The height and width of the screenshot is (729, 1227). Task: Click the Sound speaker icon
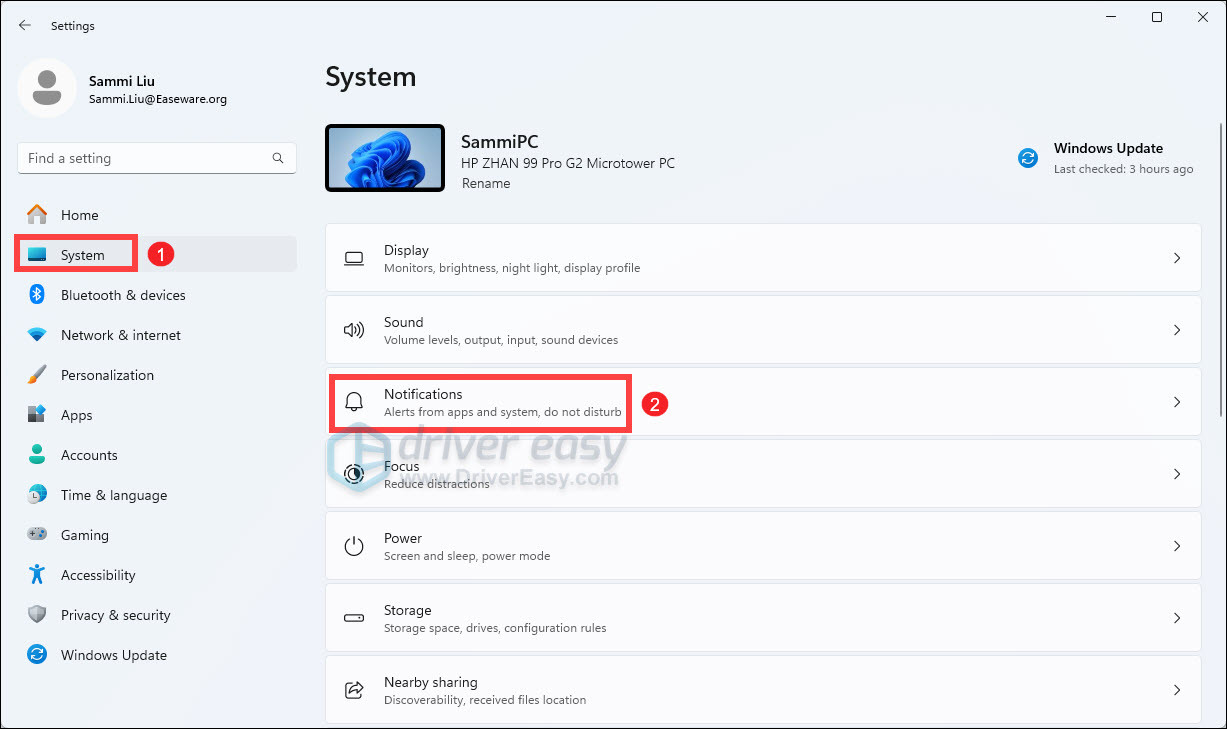point(354,329)
